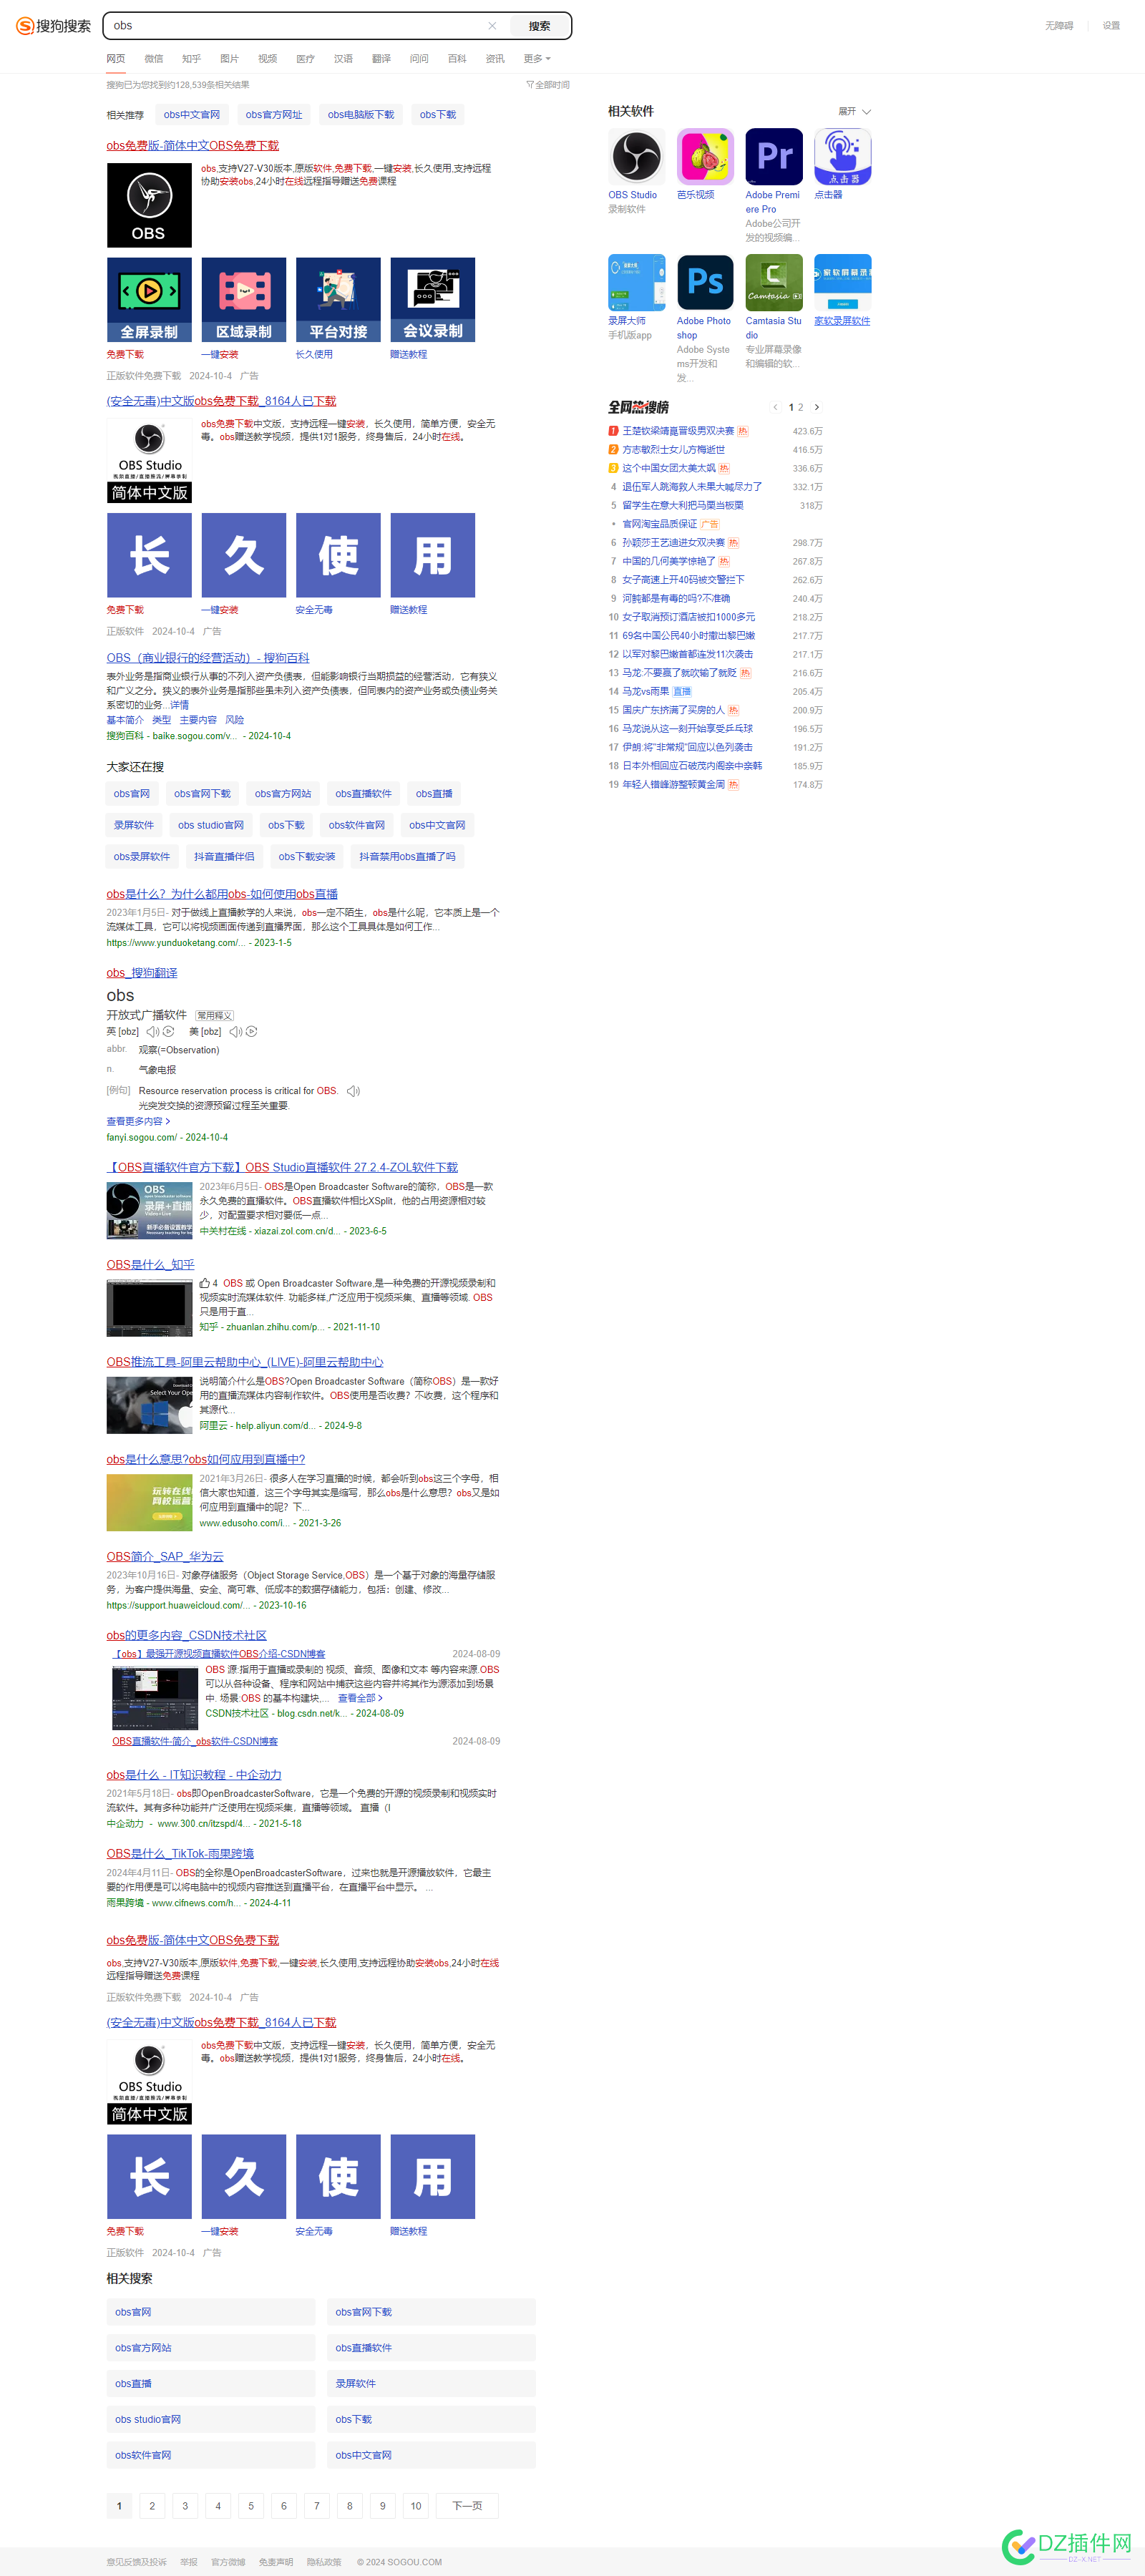The height and width of the screenshot is (2576, 1145).
Task: Open the obs中文官网 related suggestion at top
Action: click(192, 115)
